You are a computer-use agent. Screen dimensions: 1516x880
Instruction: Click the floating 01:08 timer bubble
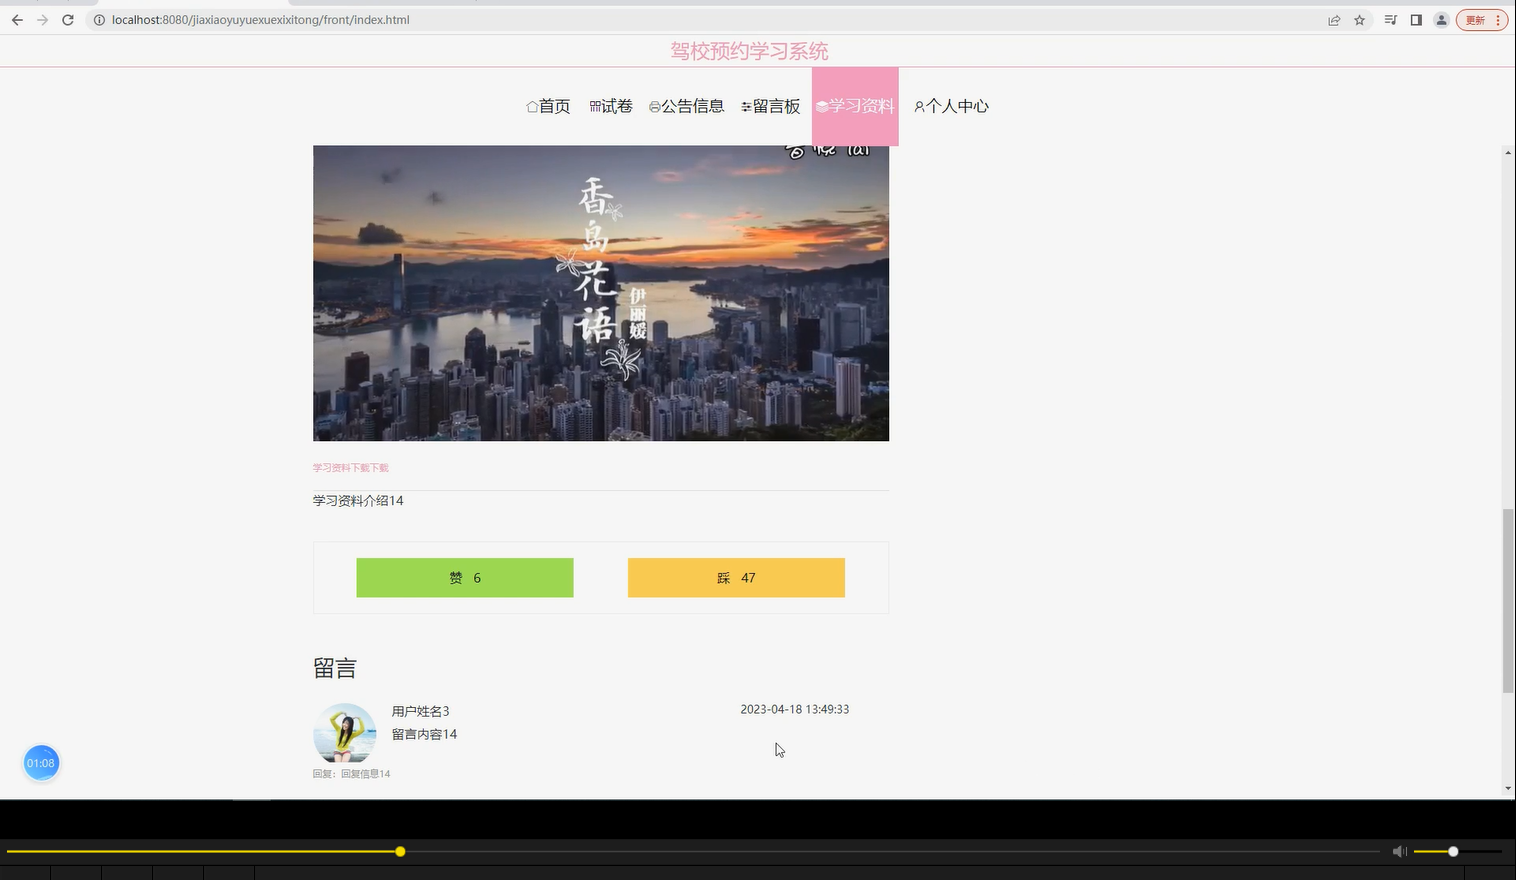pyautogui.click(x=41, y=762)
